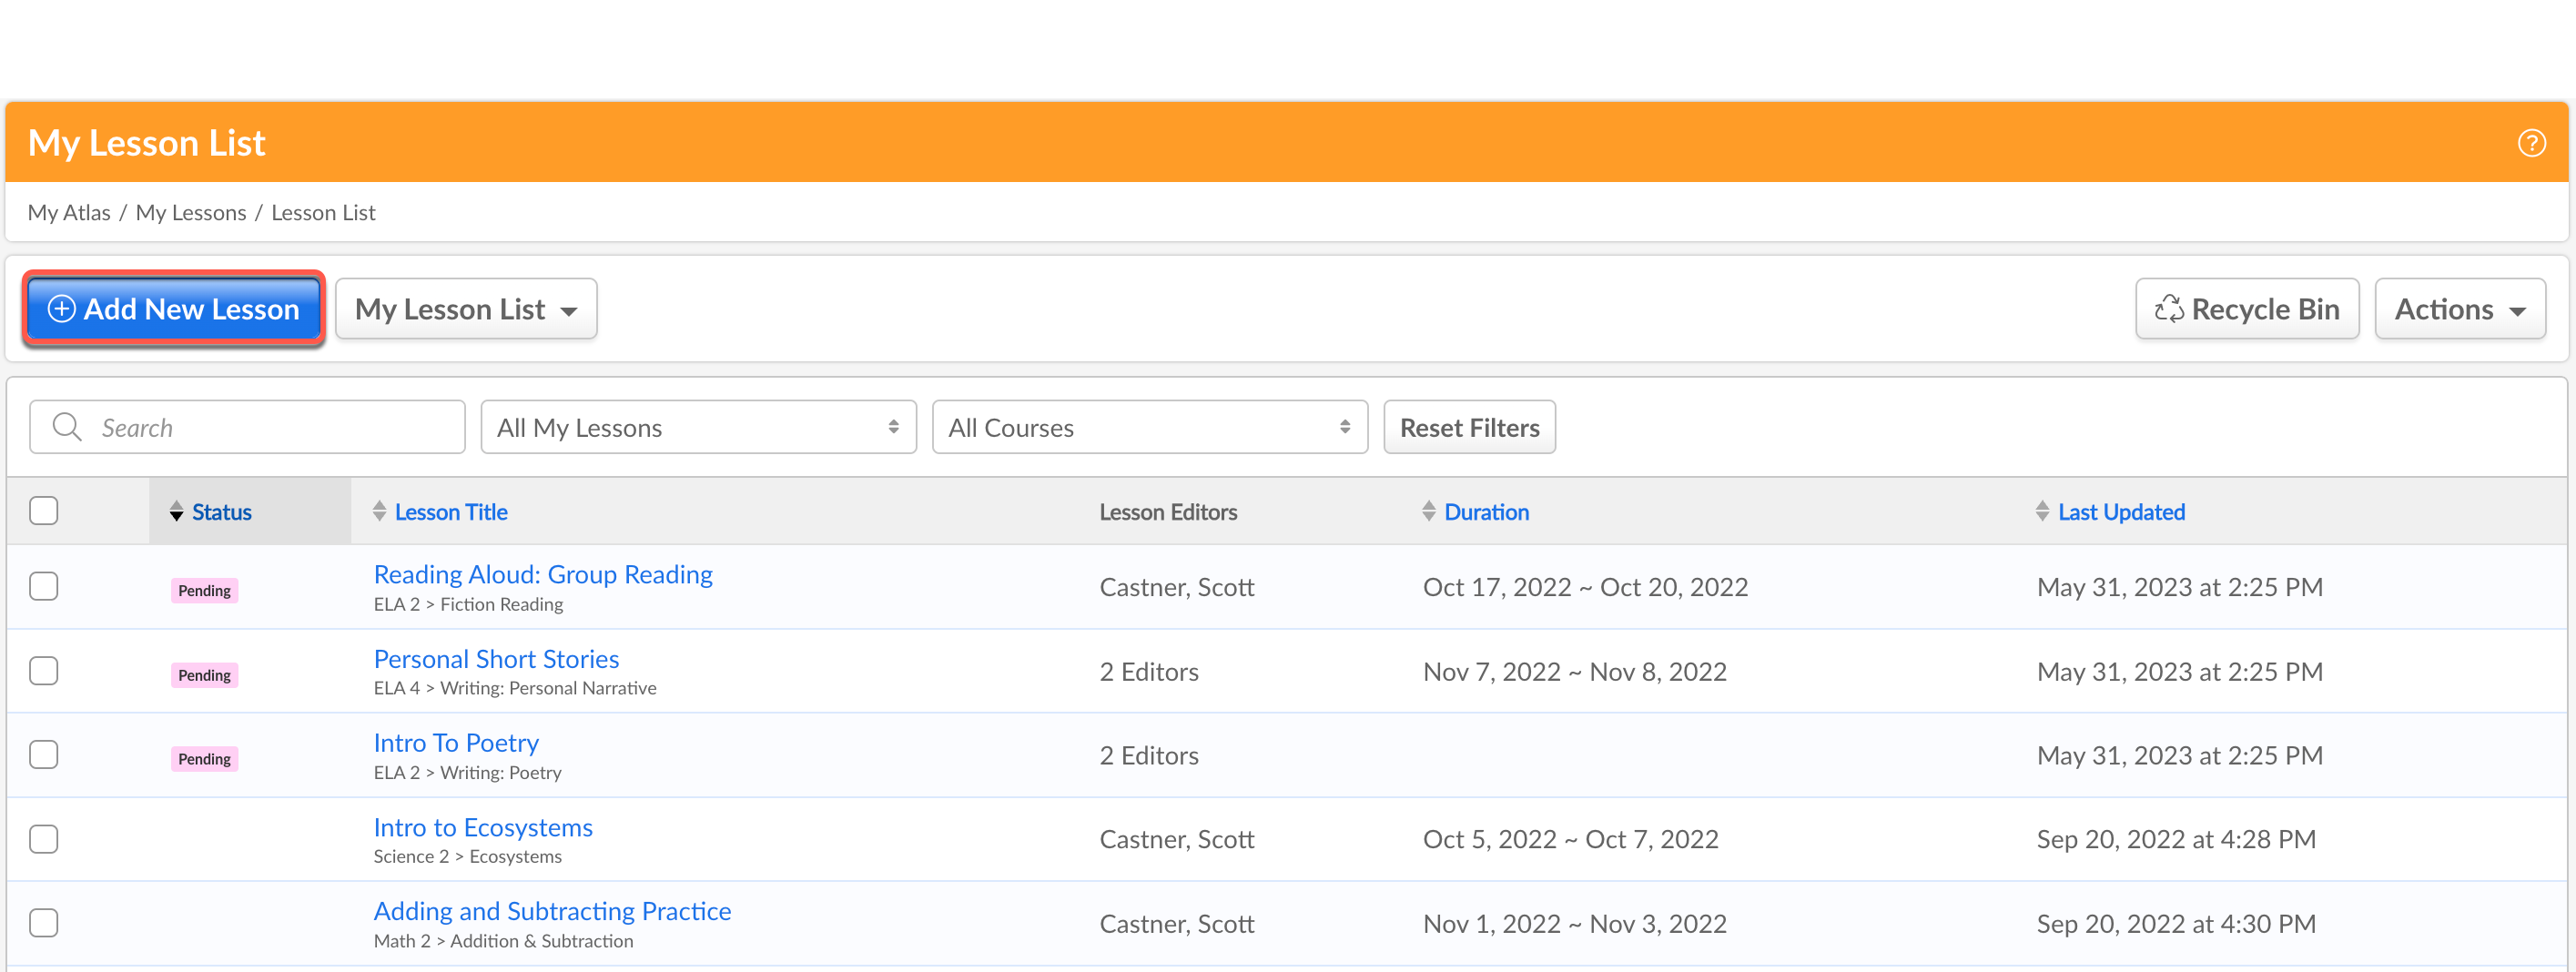Open the All Courses filter dropdown

click(1149, 427)
